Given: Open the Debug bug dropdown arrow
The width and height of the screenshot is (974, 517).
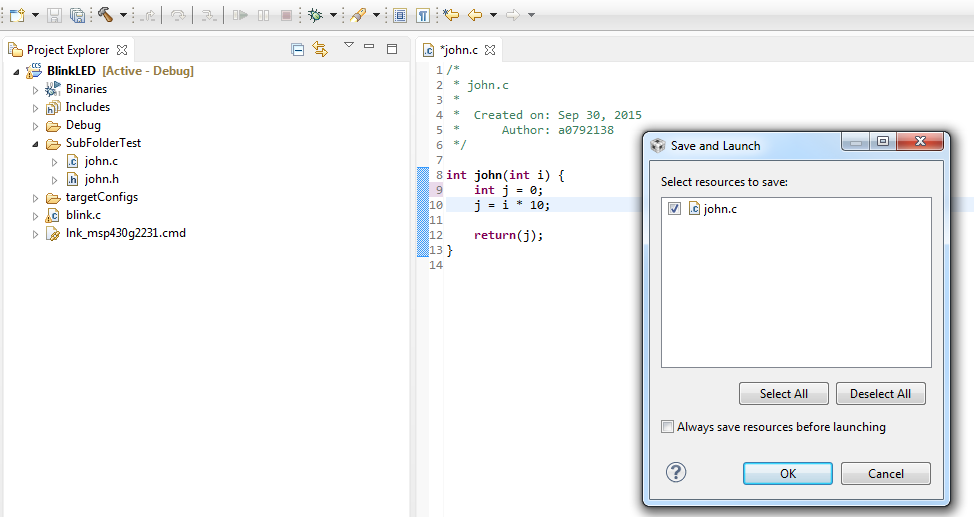Looking at the screenshot, I should [x=334, y=16].
